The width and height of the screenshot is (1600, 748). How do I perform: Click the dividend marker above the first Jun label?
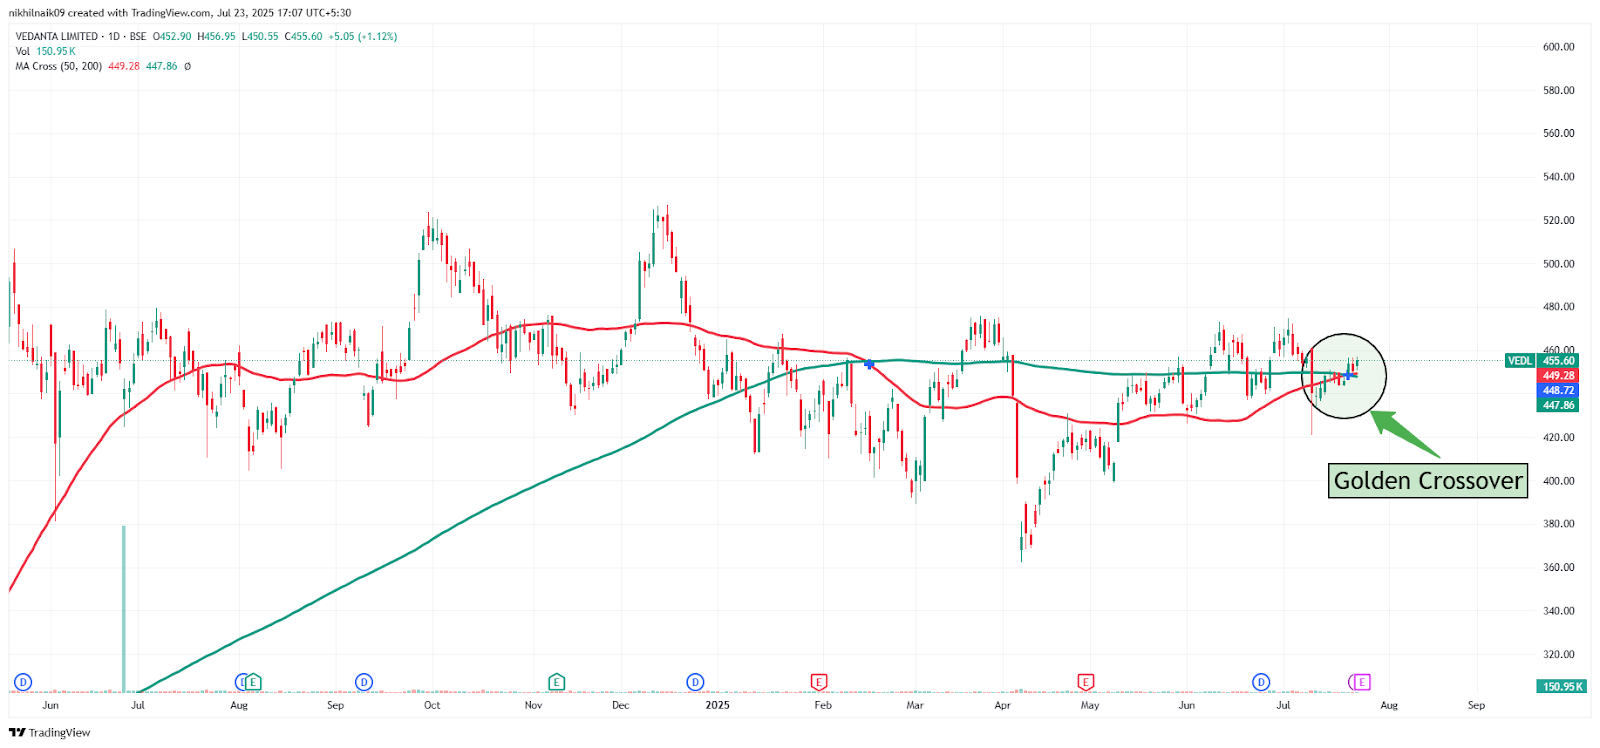pyautogui.click(x=23, y=682)
